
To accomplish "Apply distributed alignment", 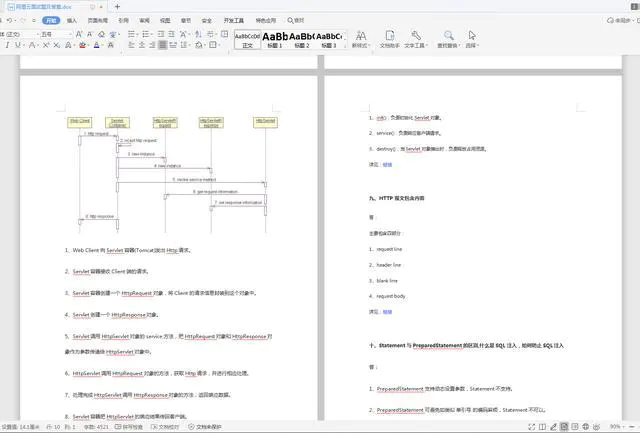I will point(173,45).
